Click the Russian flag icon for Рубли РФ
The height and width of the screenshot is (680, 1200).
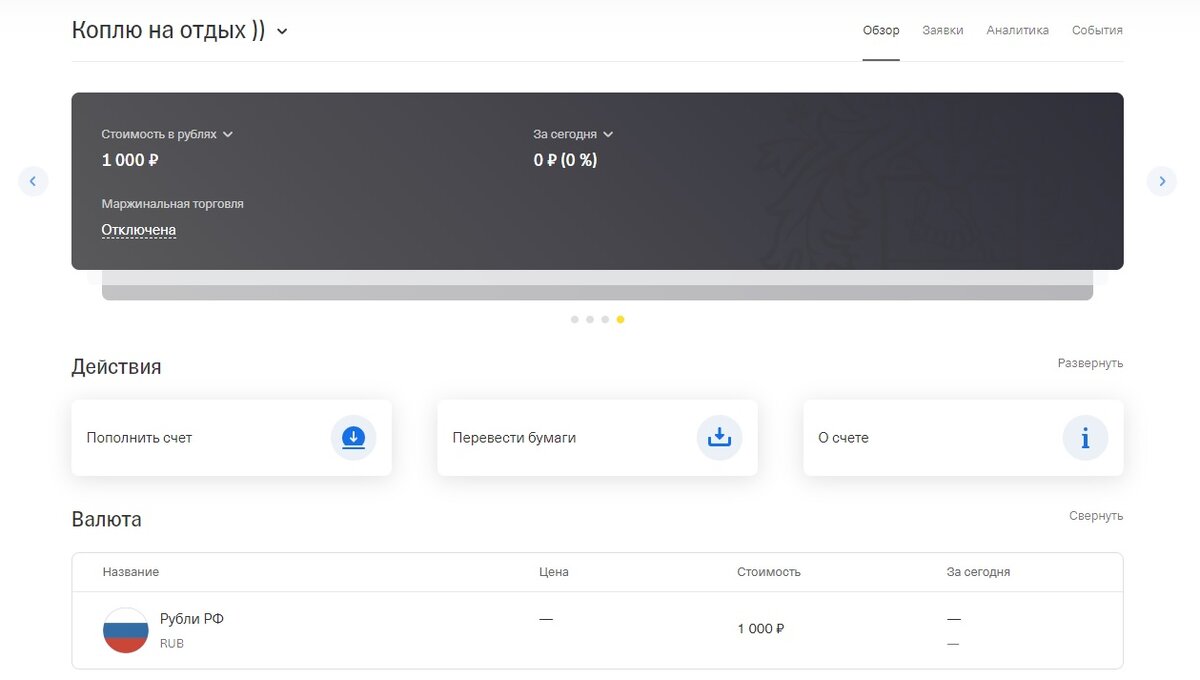coord(126,630)
